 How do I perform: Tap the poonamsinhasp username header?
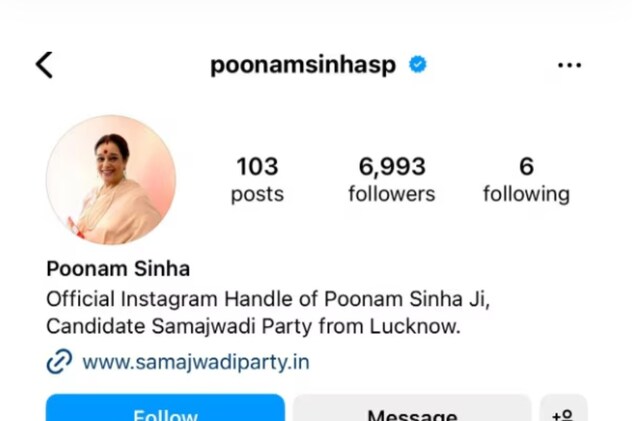pos(303,65)
